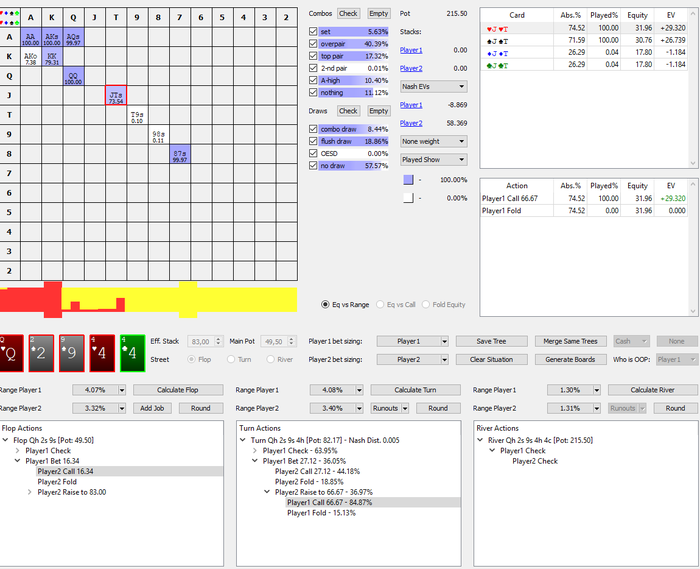Click the Queen of hearts board card
The image size is (700, 569).
[11, 353]
